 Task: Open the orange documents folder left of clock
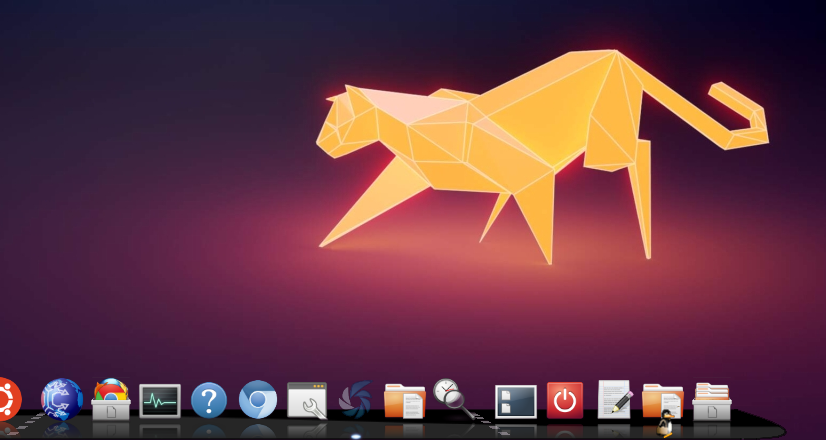click(x=404, y=400)
